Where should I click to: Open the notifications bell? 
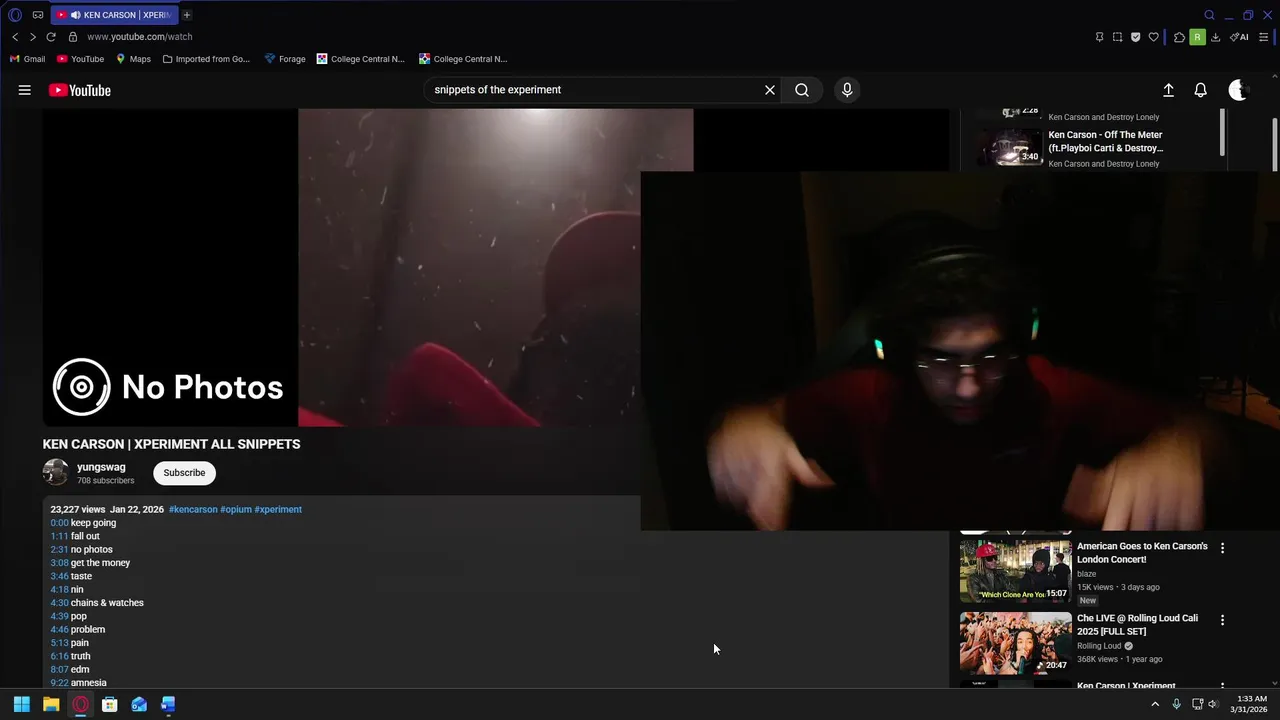point(1201,90)
